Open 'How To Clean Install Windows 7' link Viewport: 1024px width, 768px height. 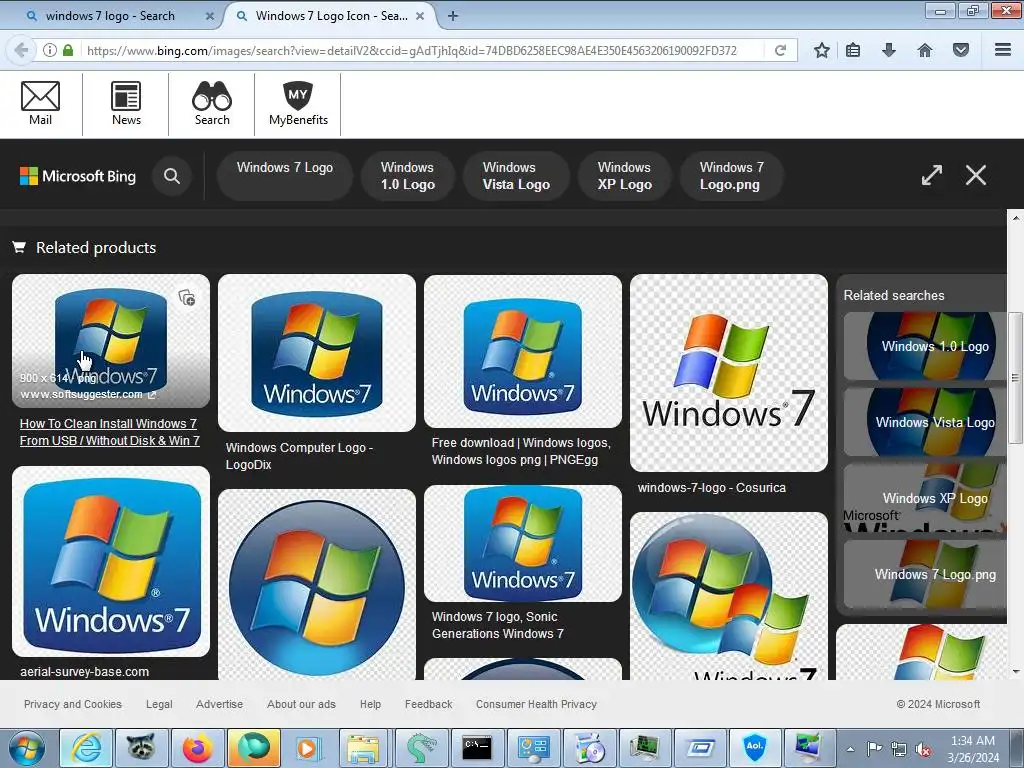point(109,432)
